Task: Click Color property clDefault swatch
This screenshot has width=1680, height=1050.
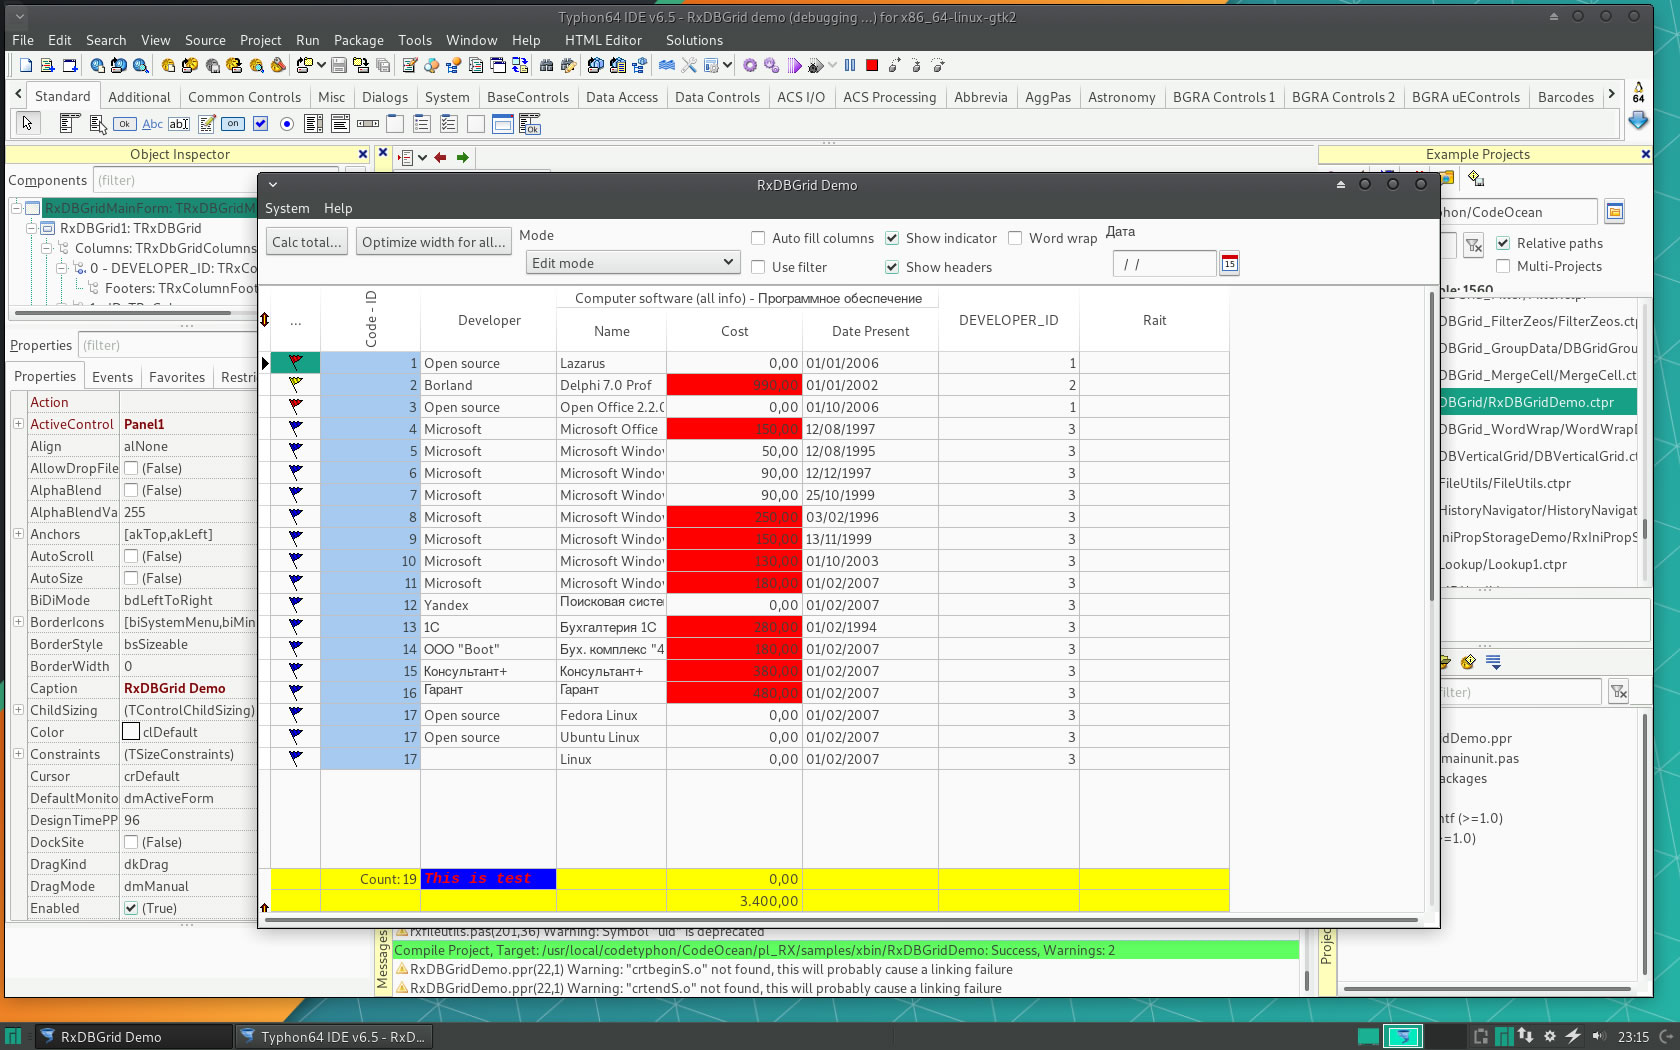Action: pyautogui.click(x=131, y=732)
